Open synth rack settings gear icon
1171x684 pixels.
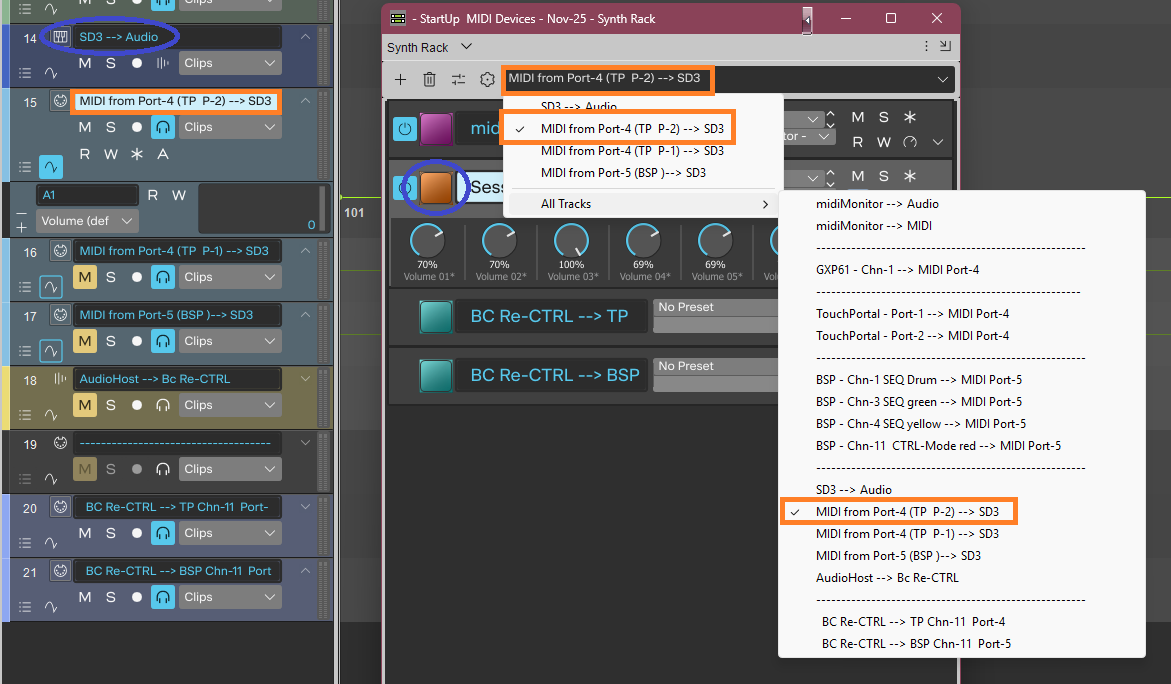(488, 80)
